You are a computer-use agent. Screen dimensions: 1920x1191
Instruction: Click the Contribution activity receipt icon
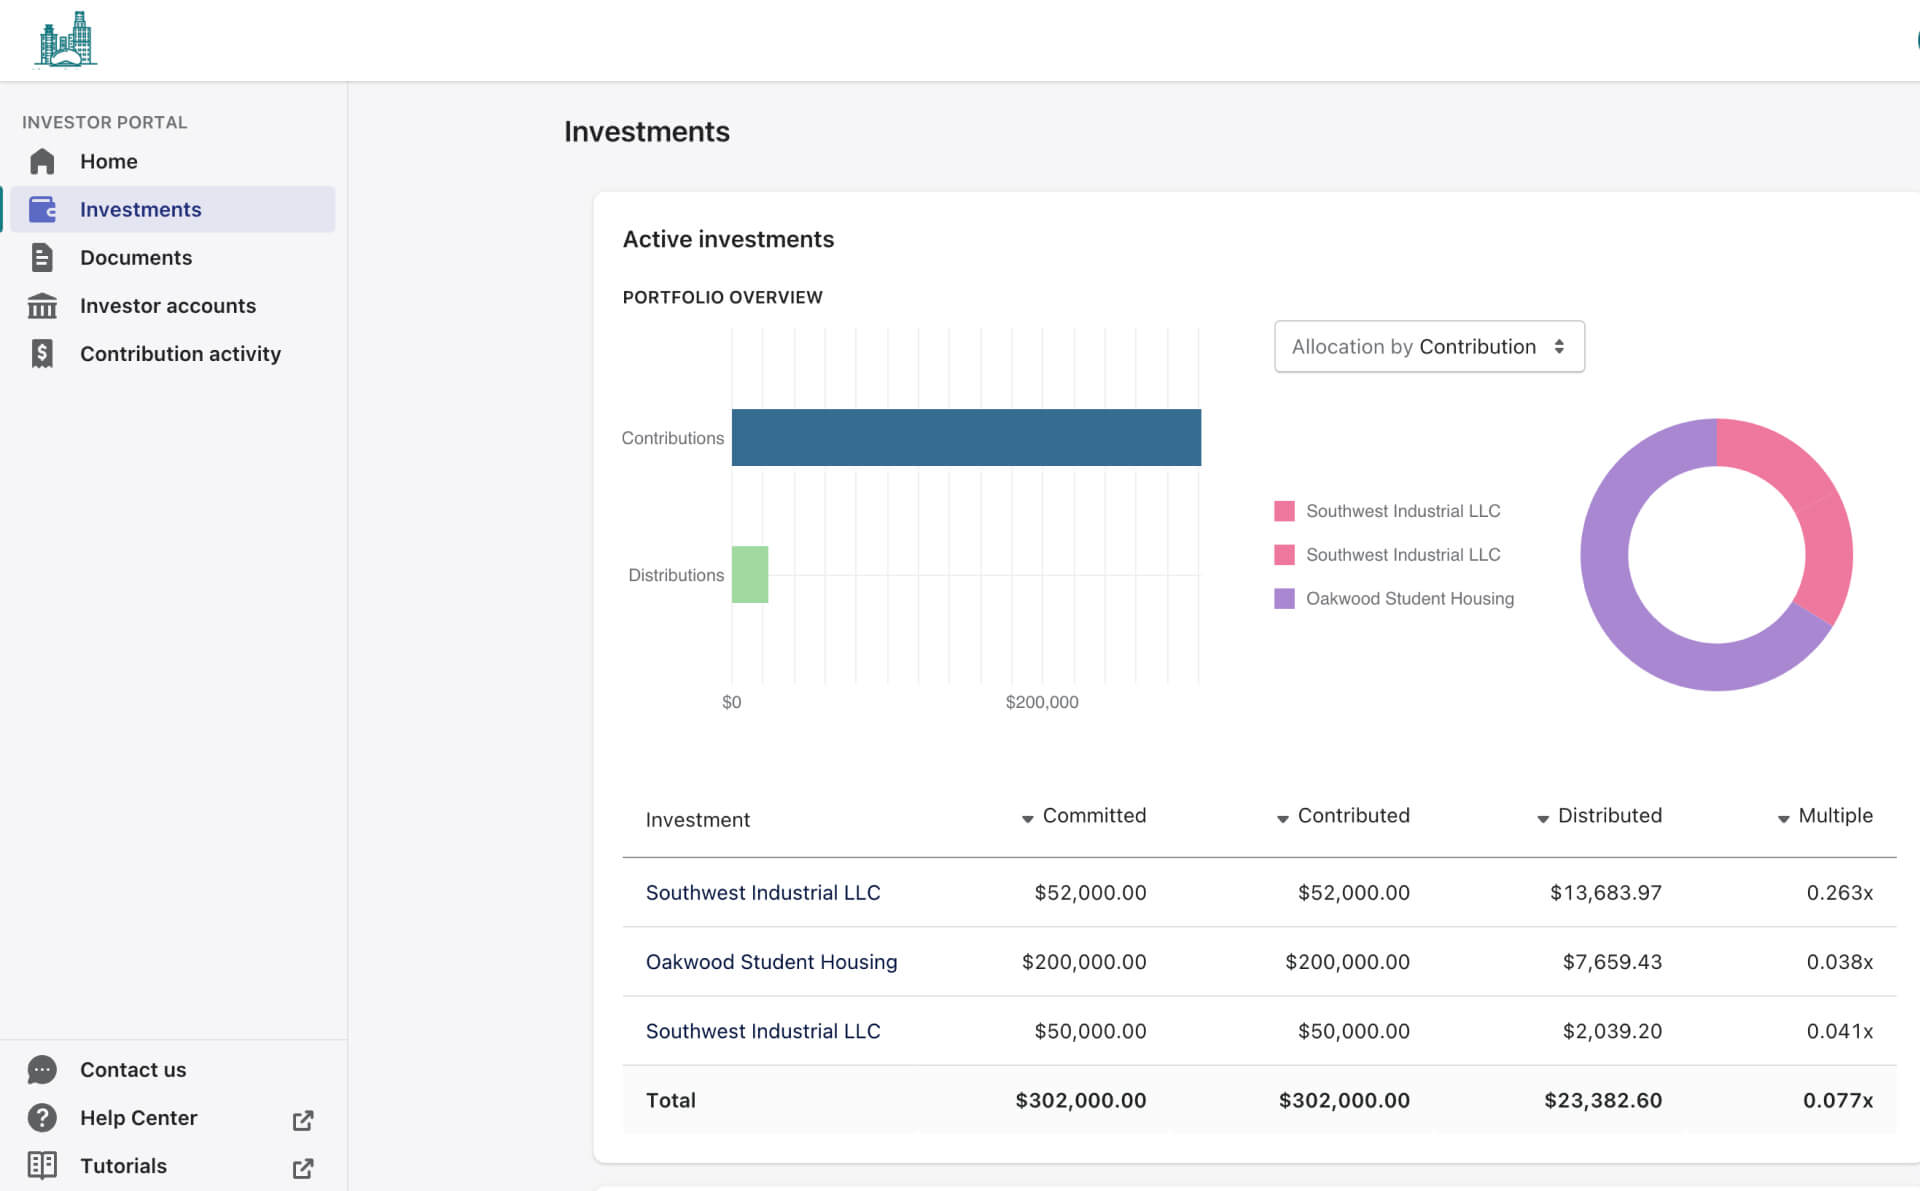coord(42,354)
